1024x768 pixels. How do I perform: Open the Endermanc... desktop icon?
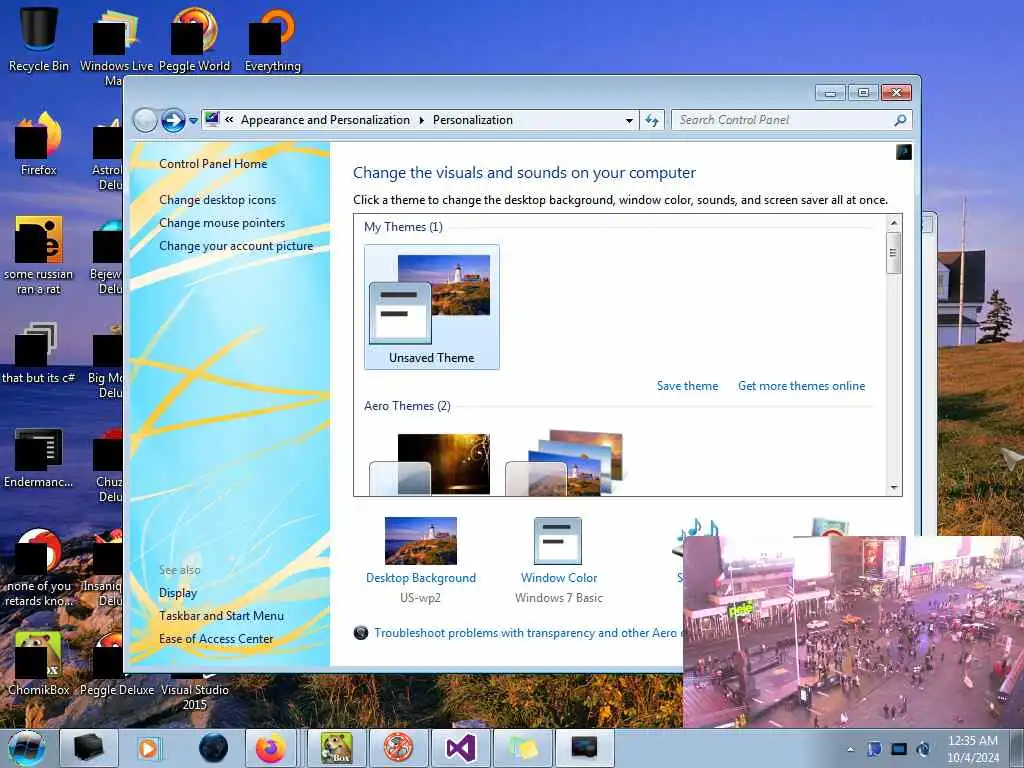tap(39, 457)
